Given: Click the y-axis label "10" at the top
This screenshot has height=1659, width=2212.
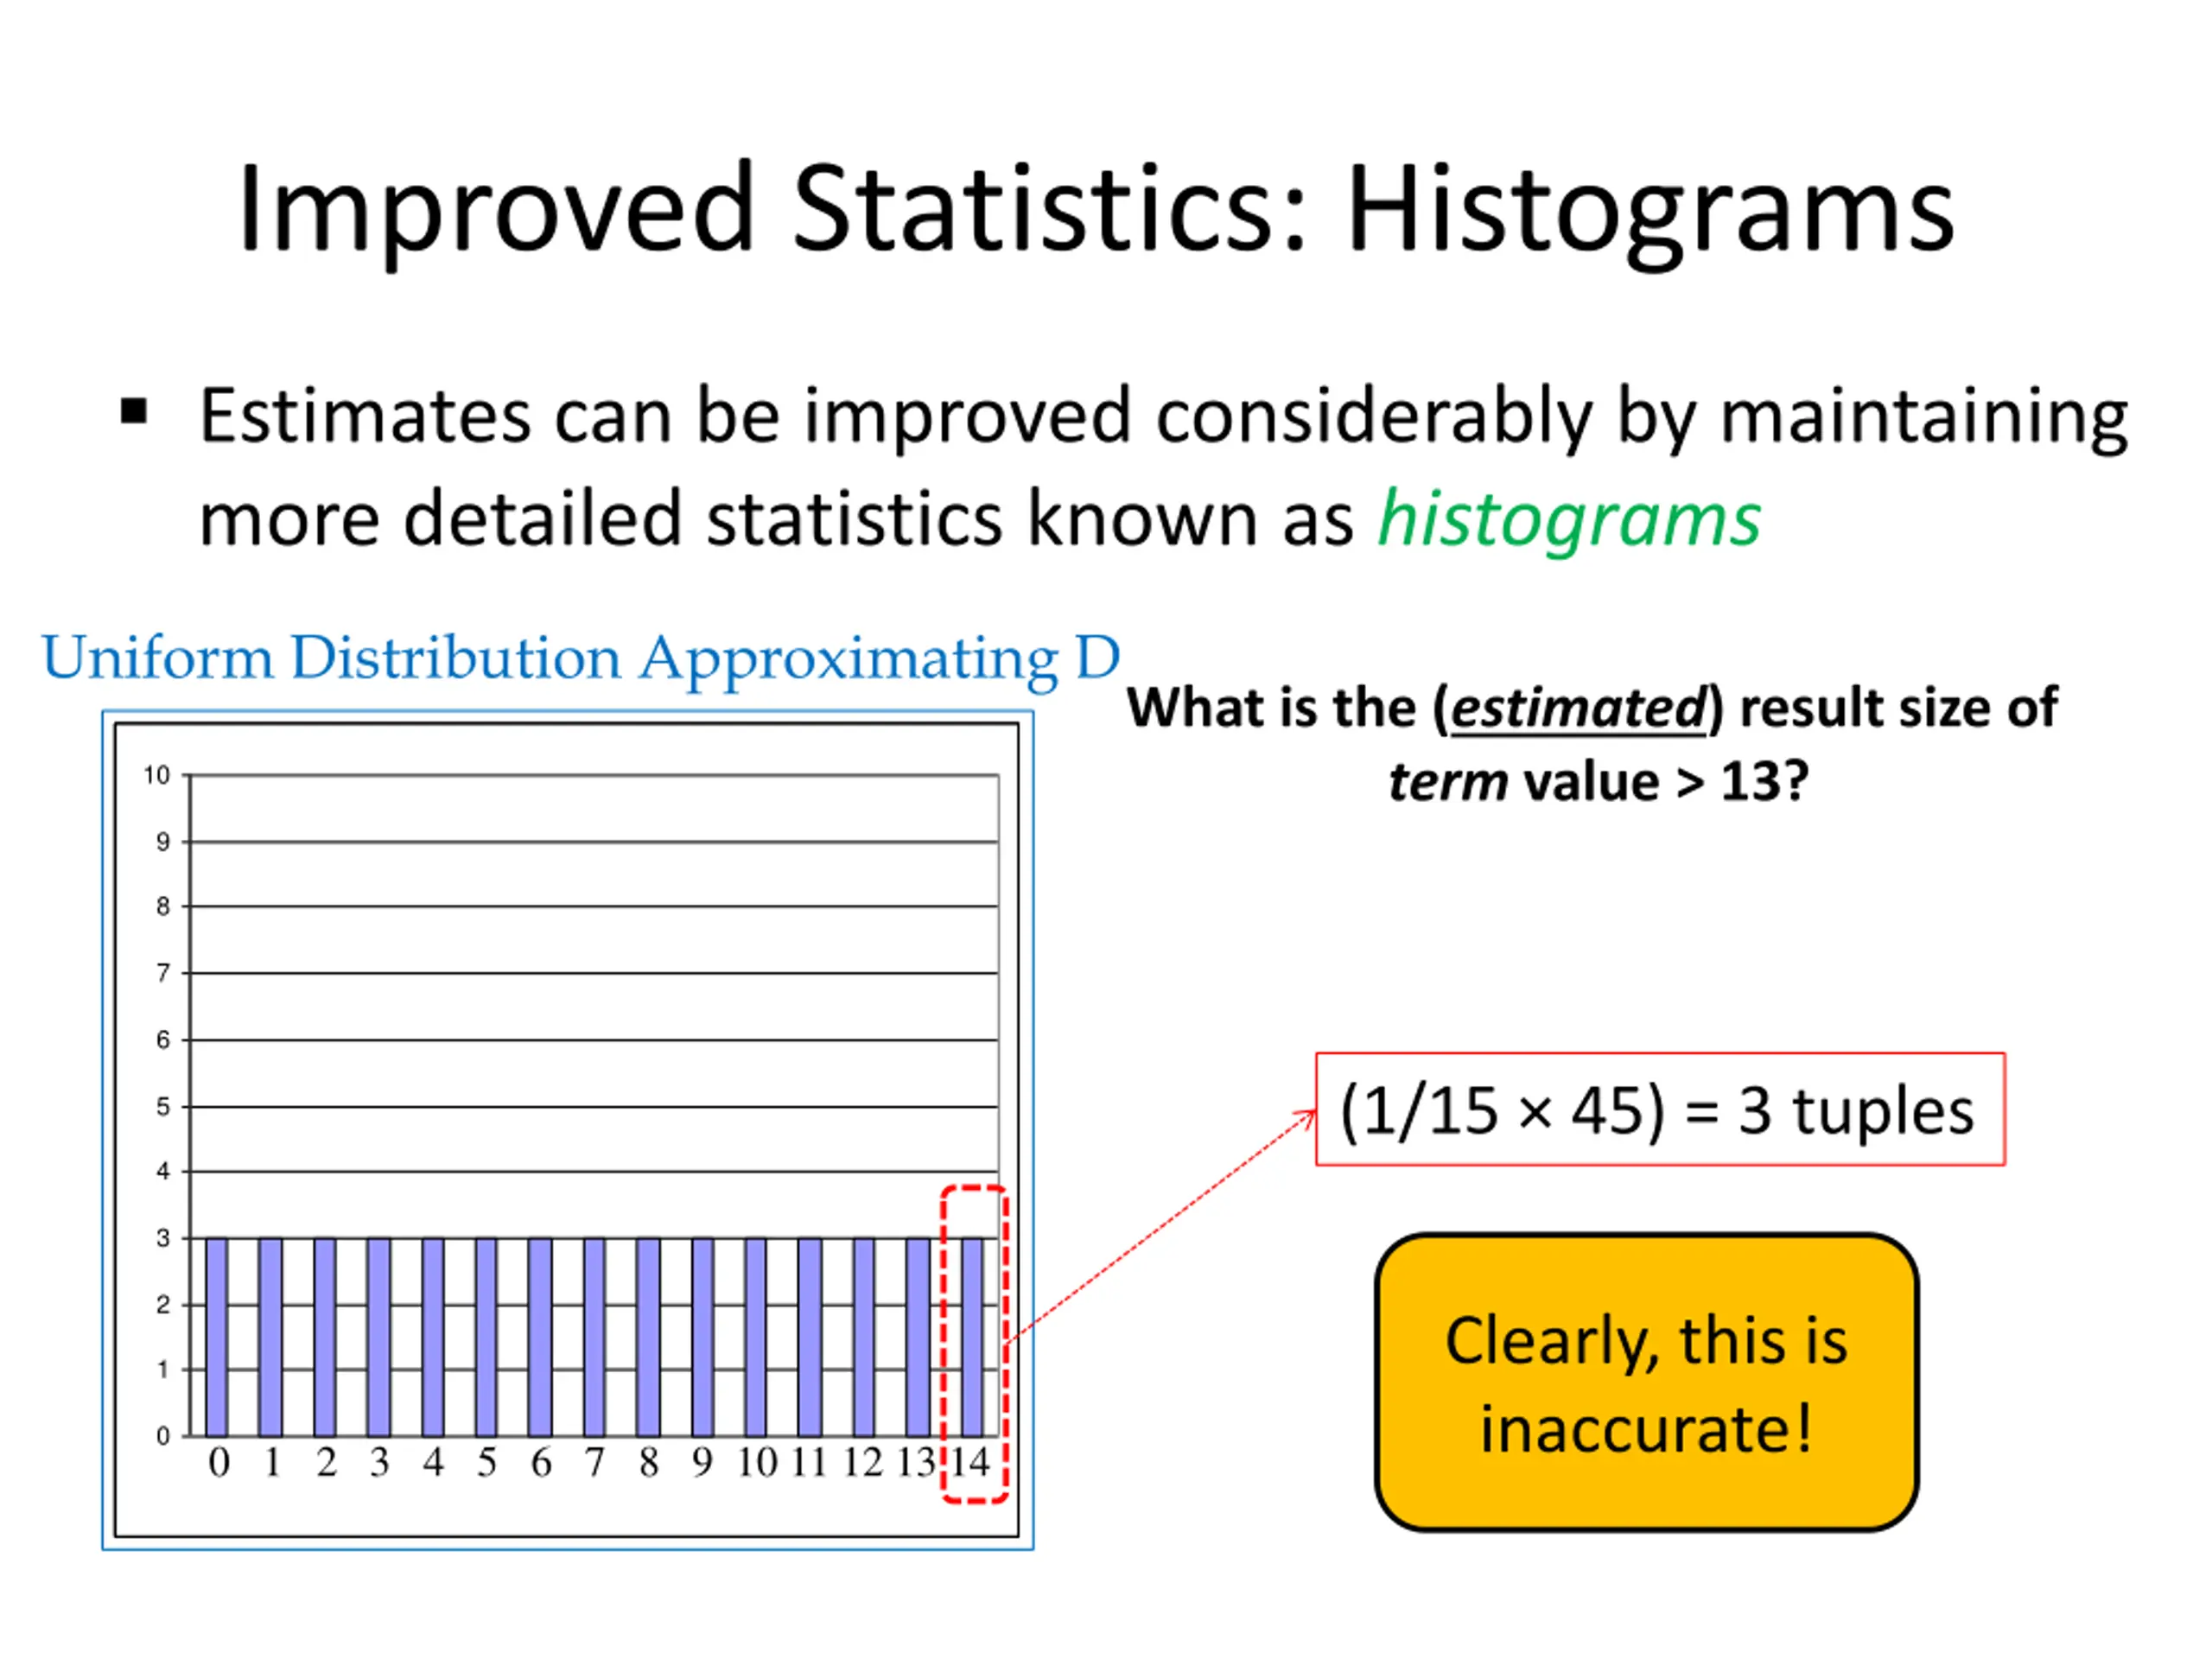Looking at the screenshot, I should click(x=157, y=775).
